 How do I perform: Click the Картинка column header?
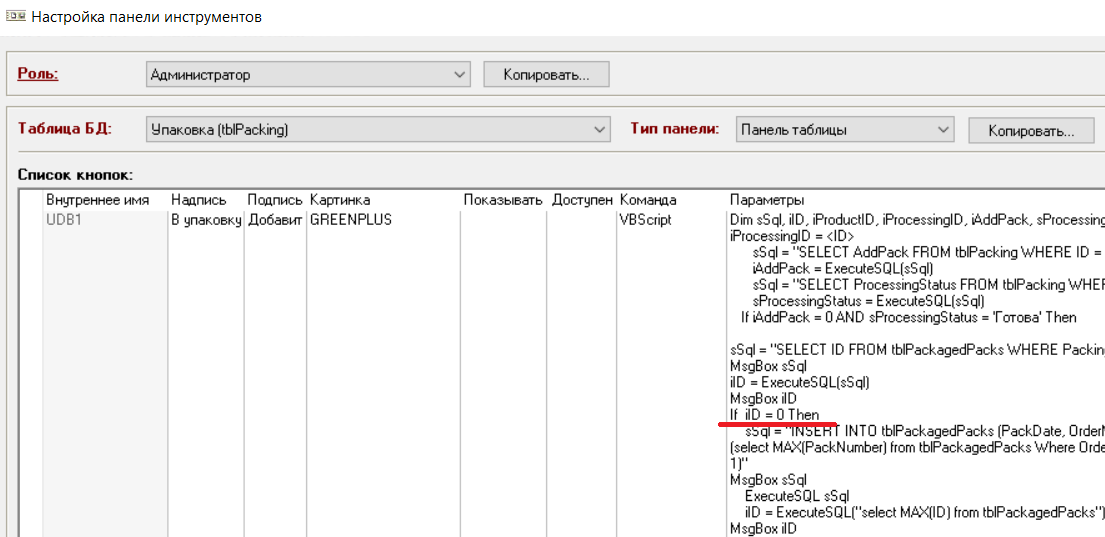click(340, 200)
